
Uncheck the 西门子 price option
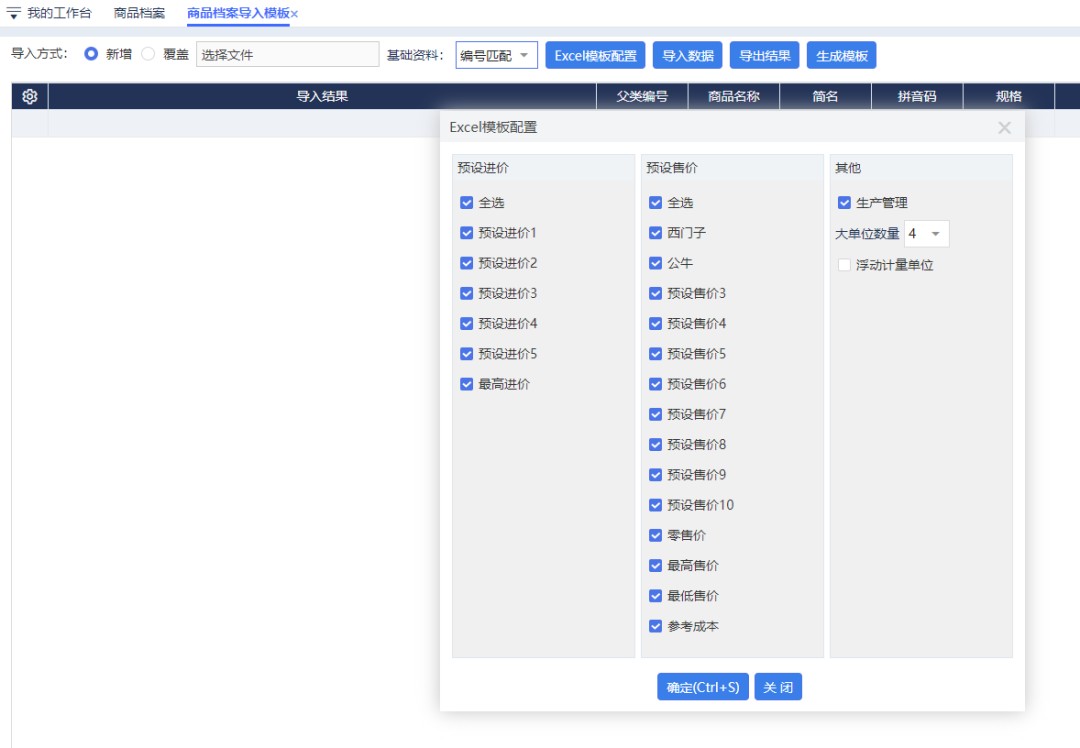pos(656,231)
